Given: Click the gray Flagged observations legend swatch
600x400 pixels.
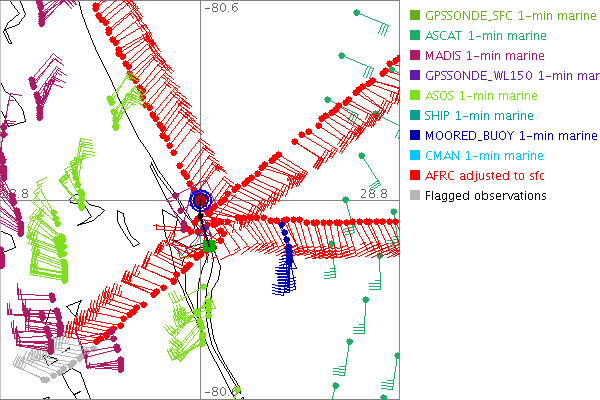Looking at the screenshot, I should [x=415, y=195].
